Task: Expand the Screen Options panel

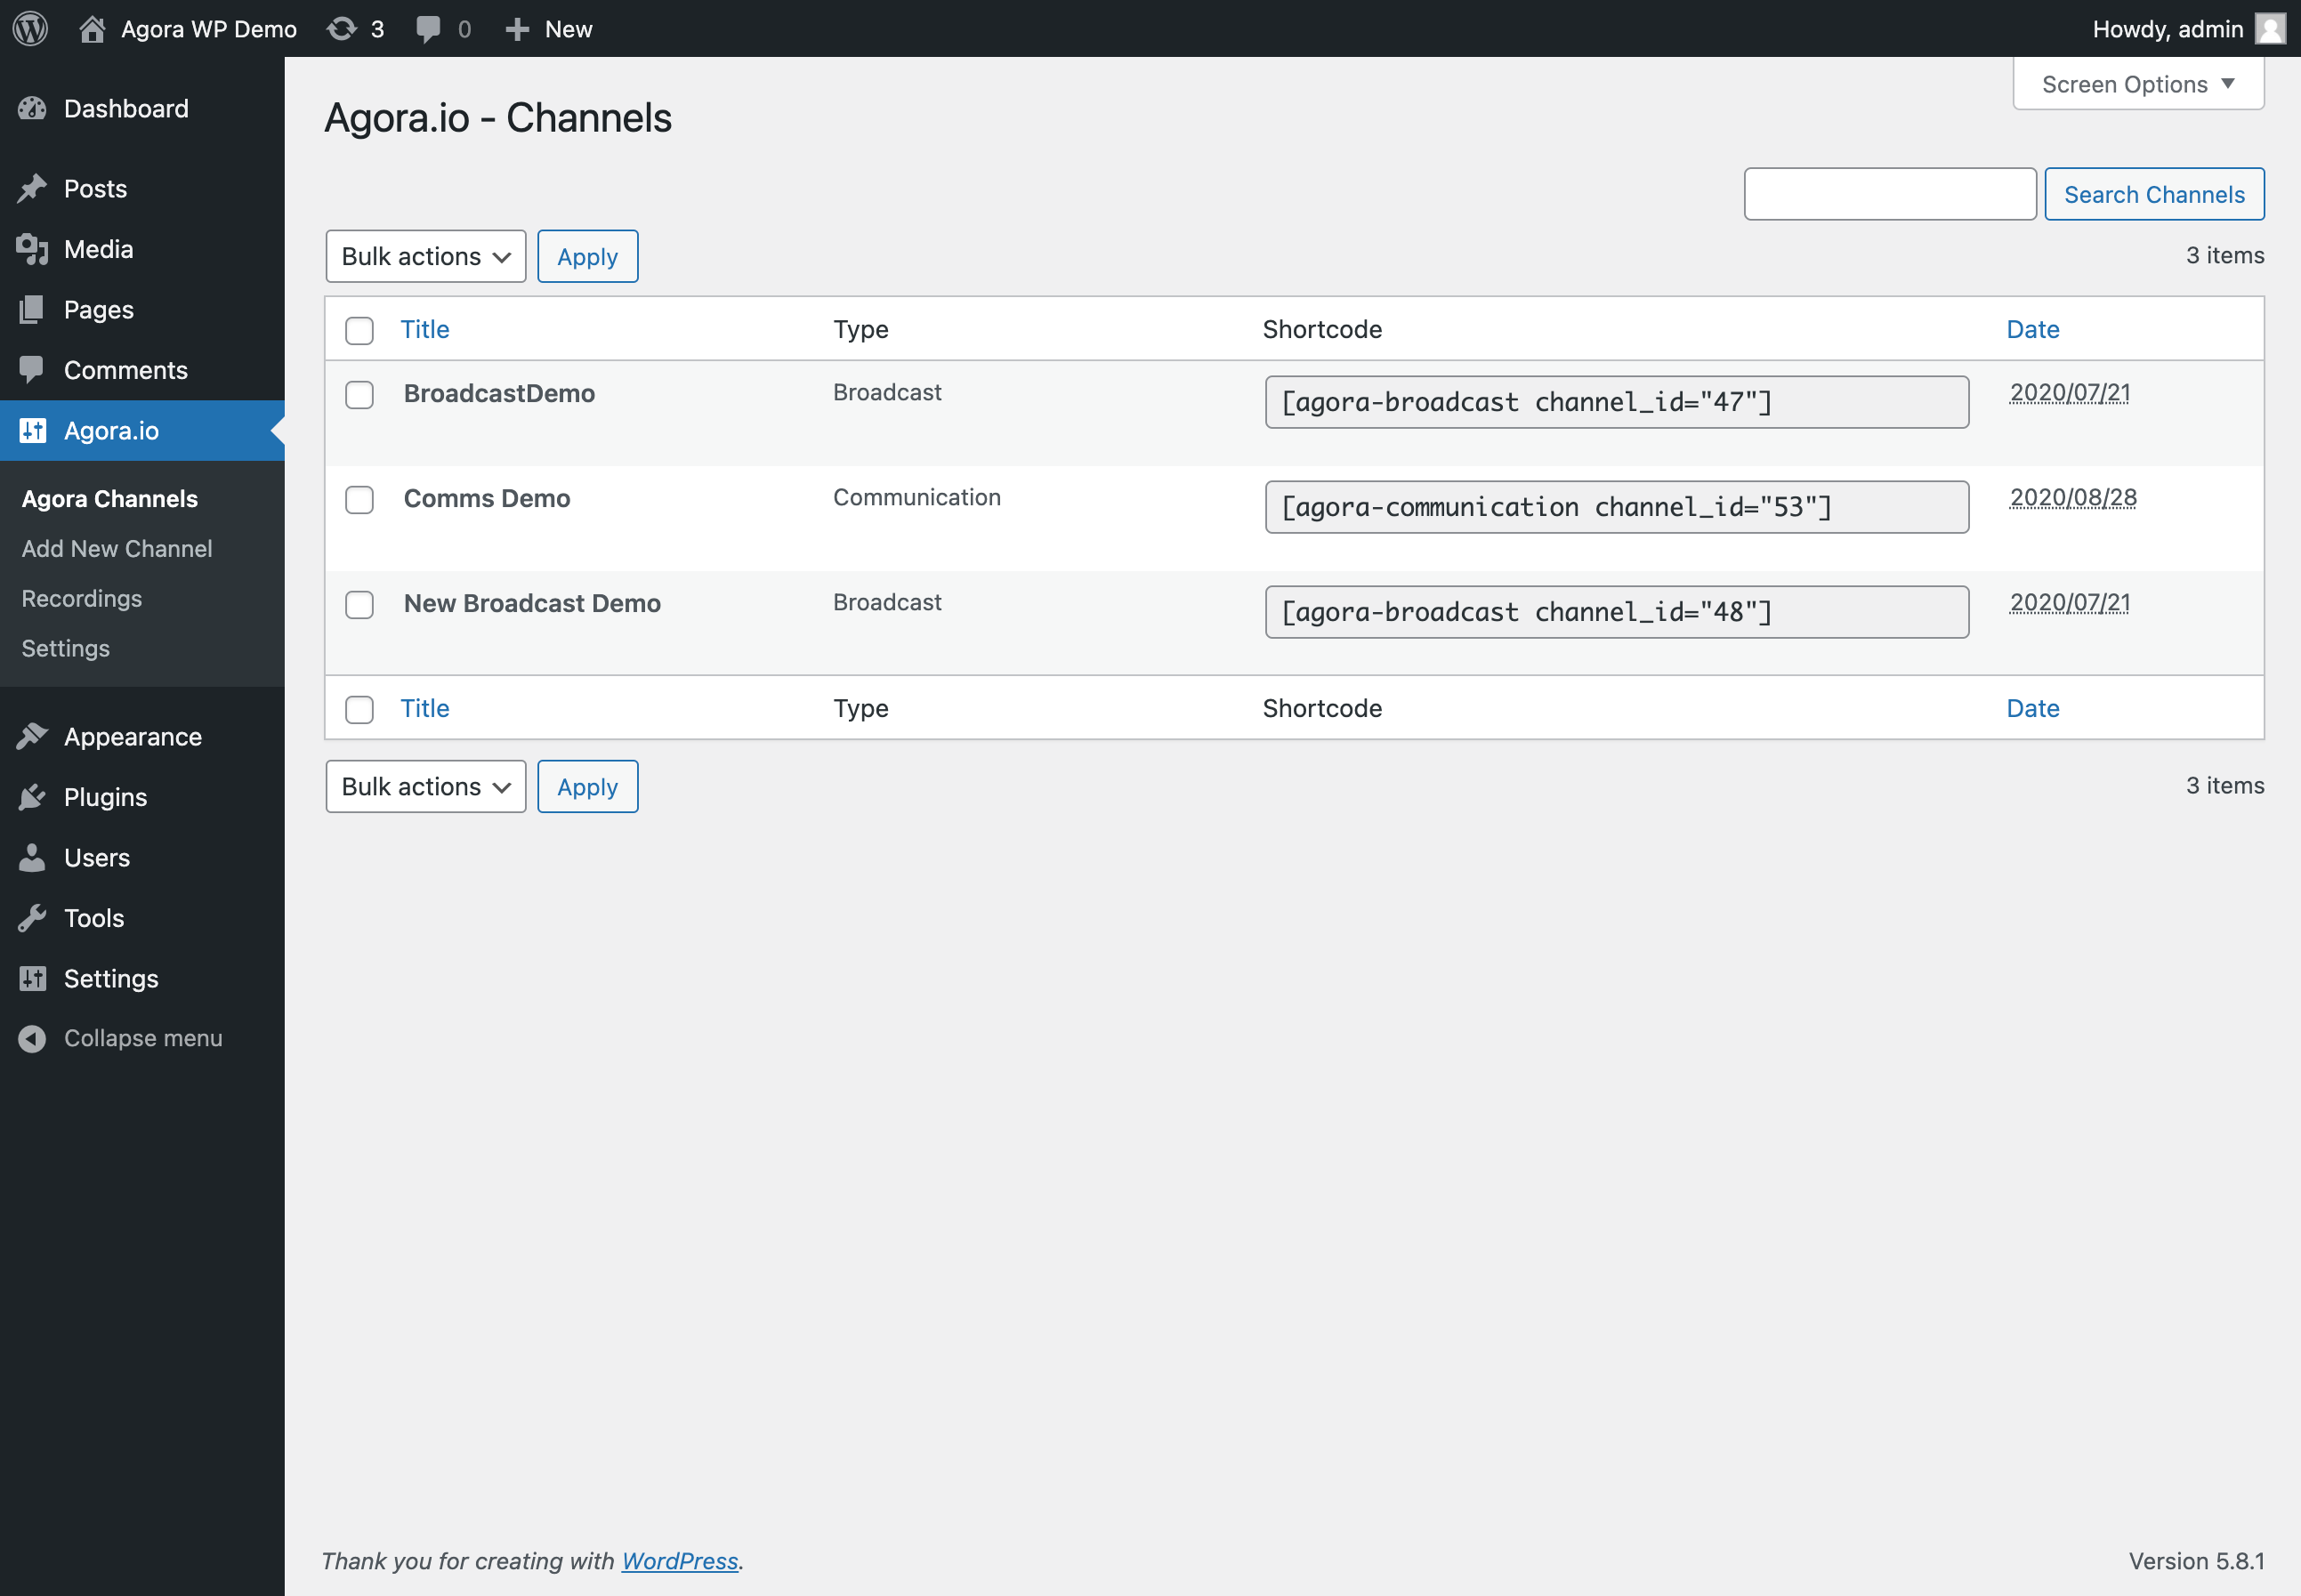Action: [x=2138, y=84]
